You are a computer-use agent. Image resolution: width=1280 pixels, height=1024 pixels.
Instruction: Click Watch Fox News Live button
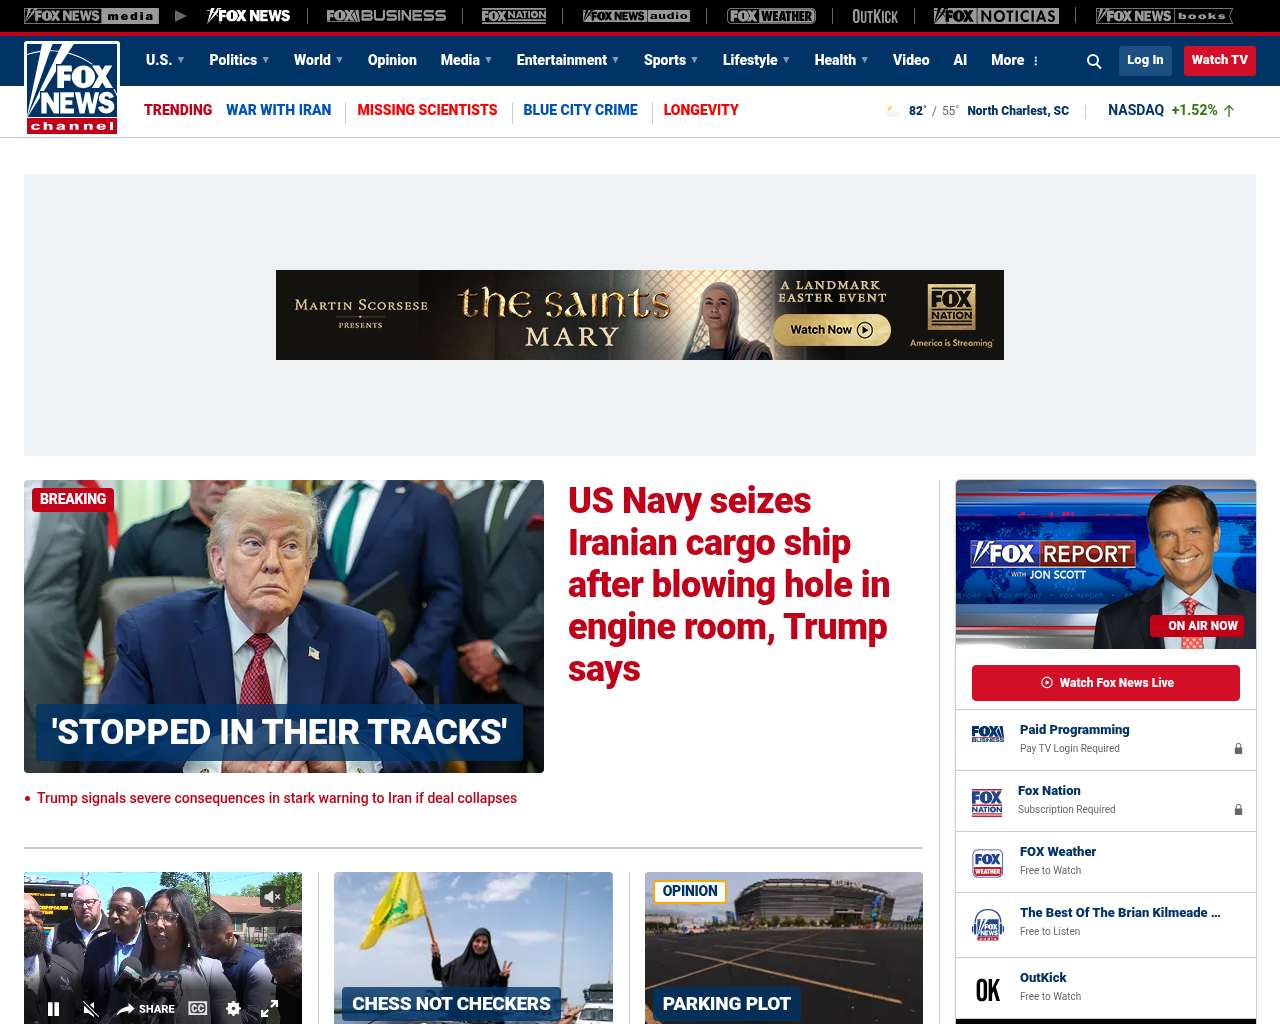1106,683
